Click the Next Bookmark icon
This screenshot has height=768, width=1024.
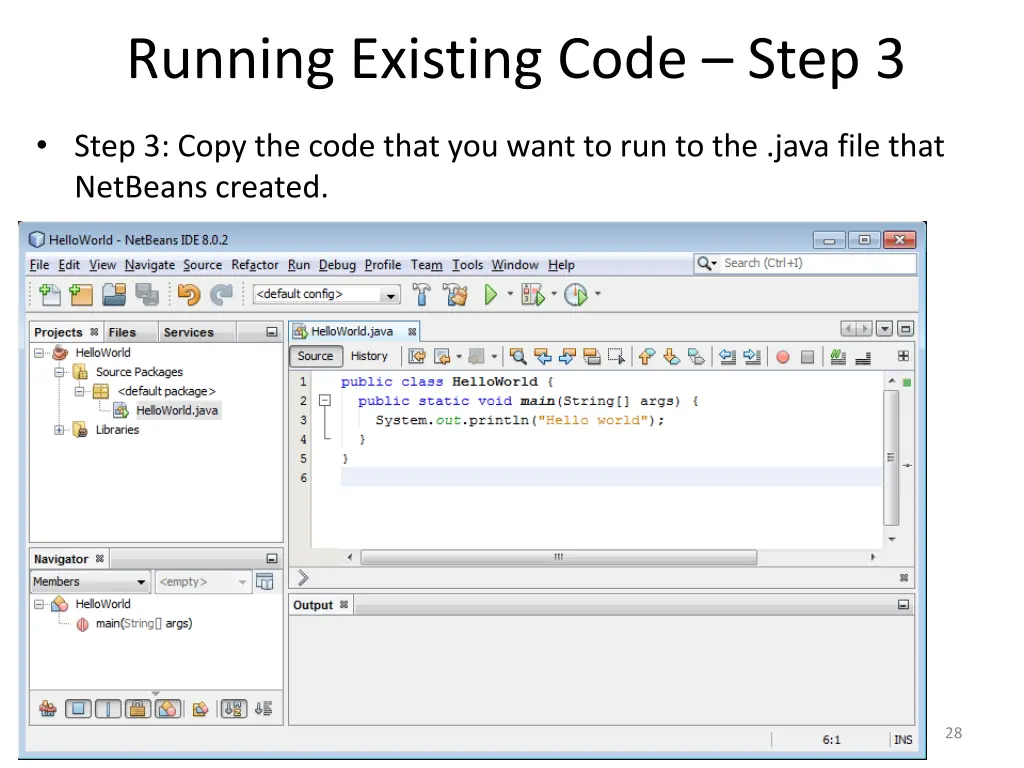[x=671, y=357]
